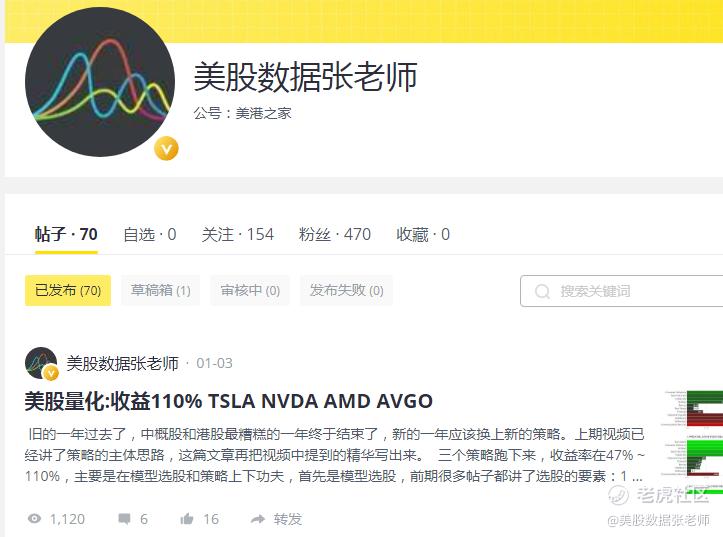Click the magnifier icon in search box
This screenshot has height=537, width=723.
(542, 291)
